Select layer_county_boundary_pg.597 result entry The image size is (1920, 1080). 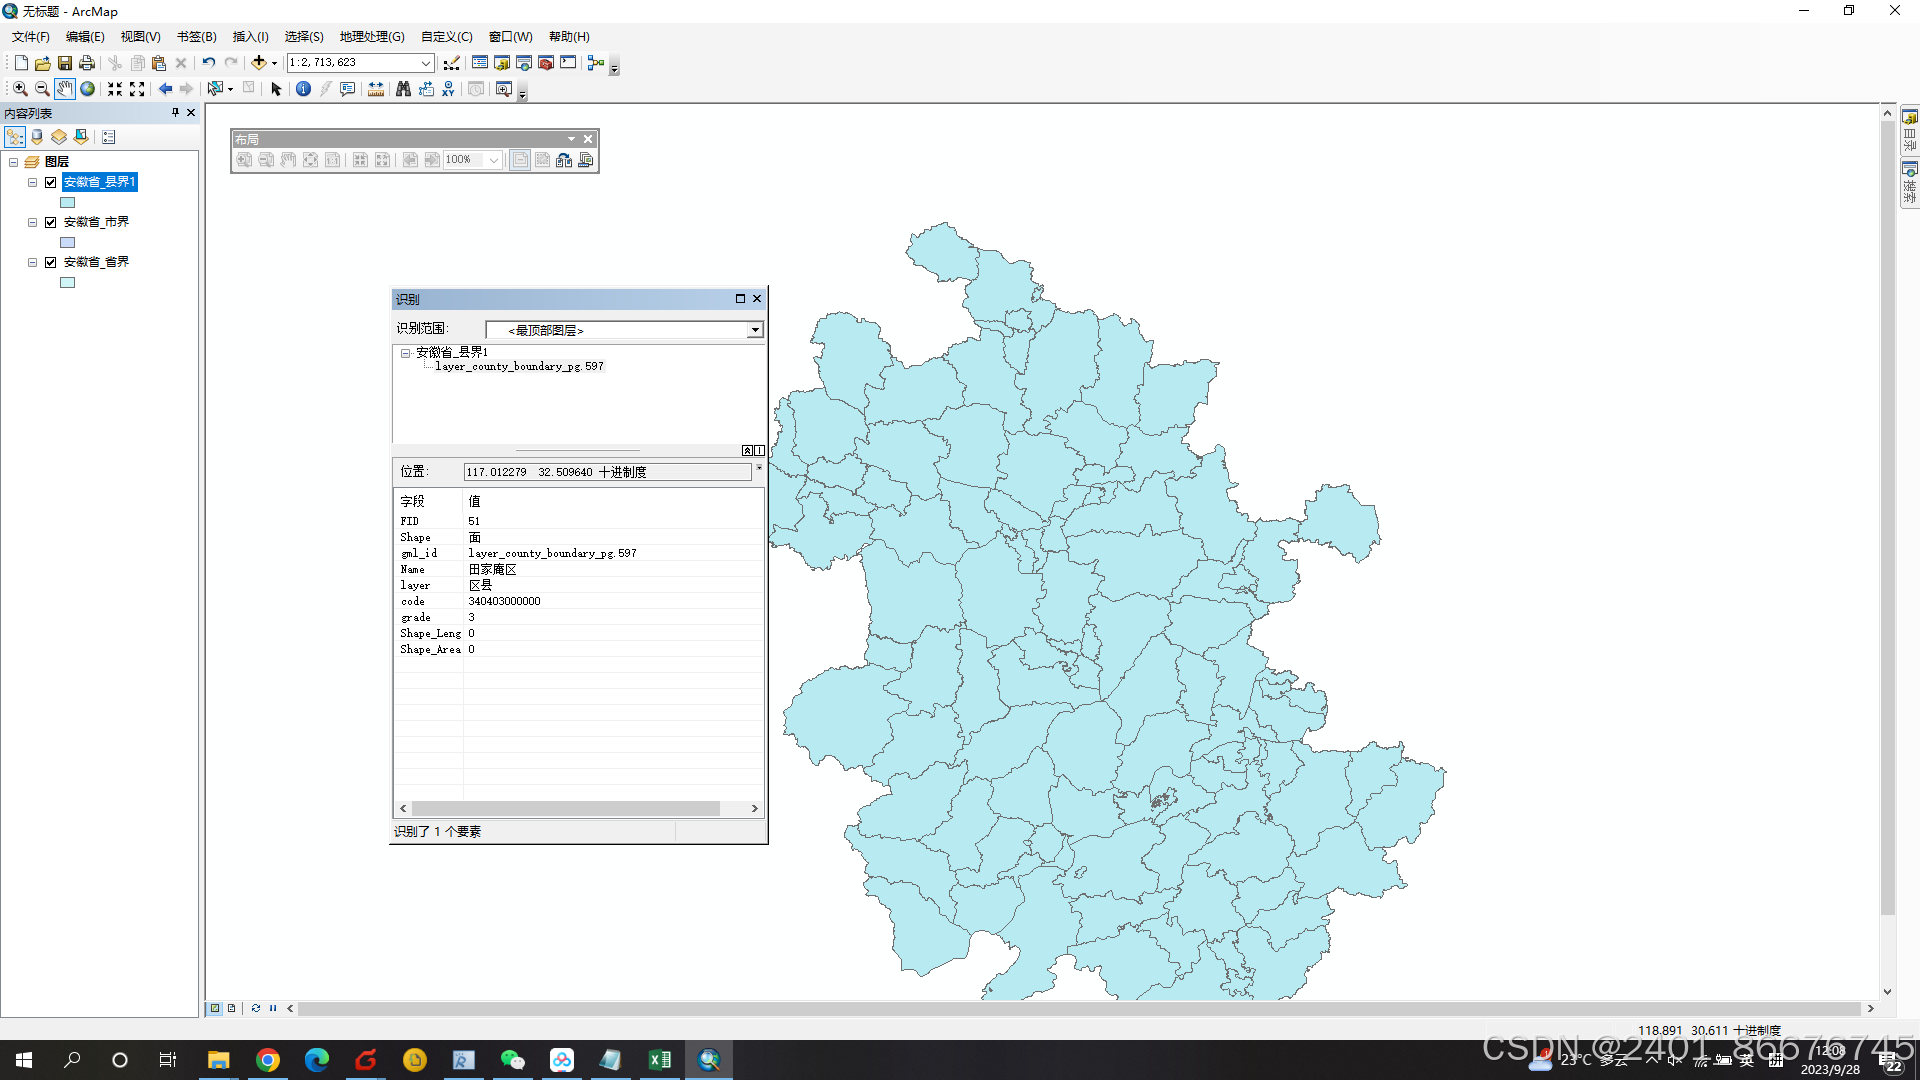[519, 367]
